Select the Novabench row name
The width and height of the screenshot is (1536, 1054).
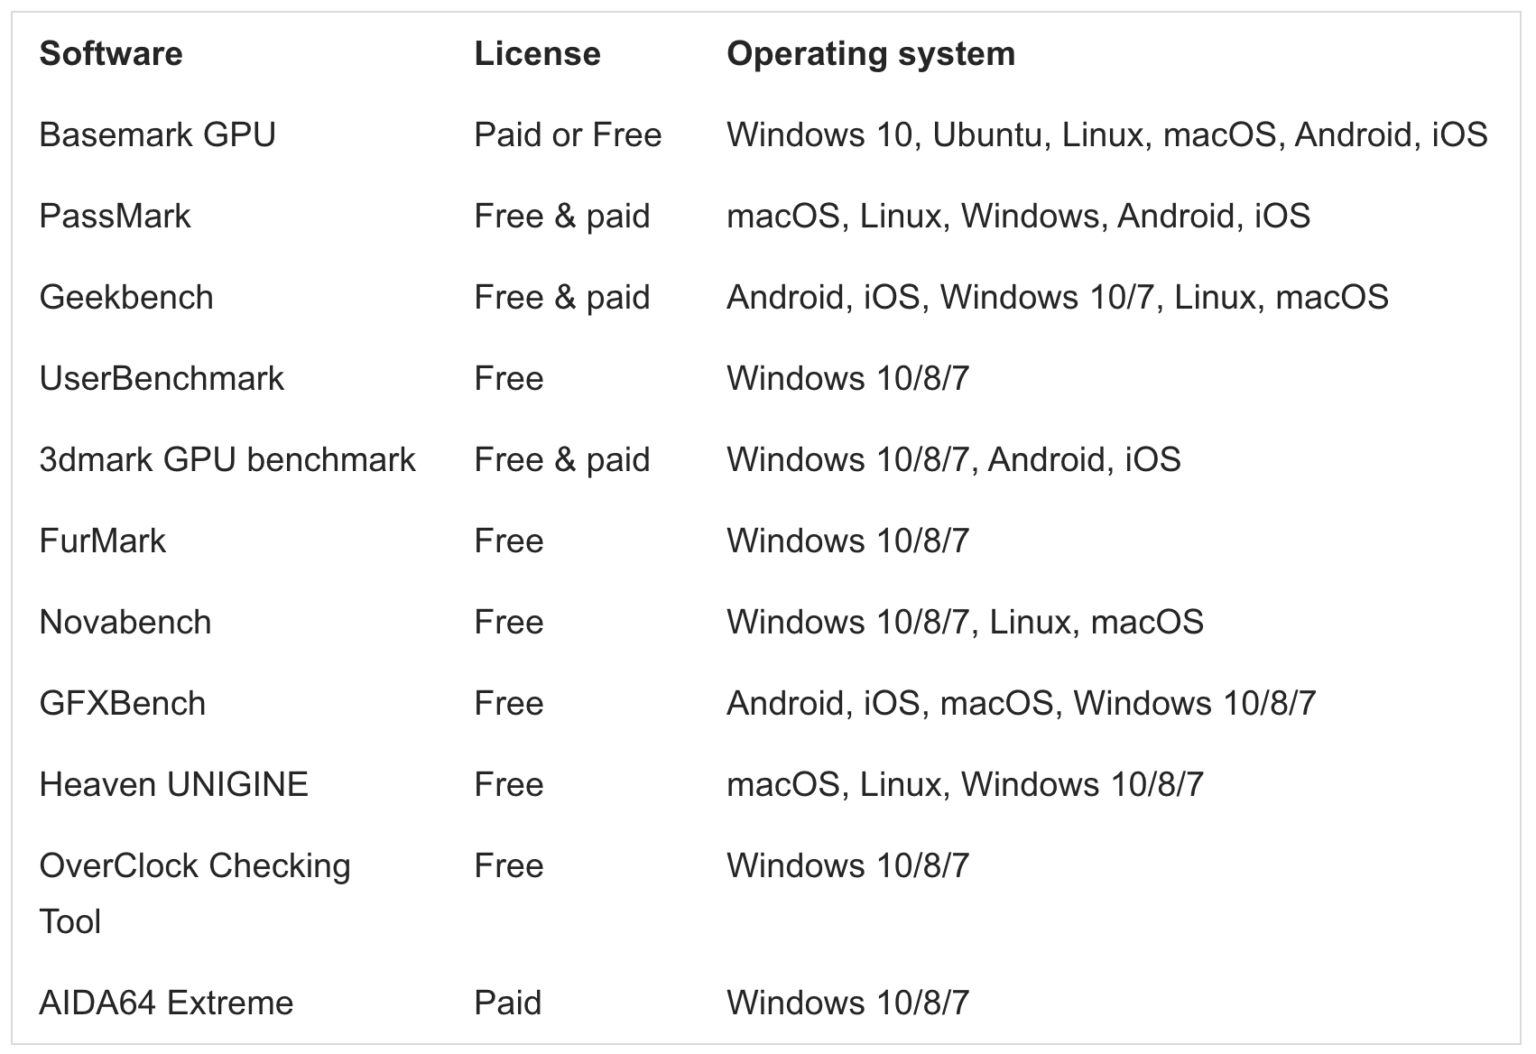point(125,622)
